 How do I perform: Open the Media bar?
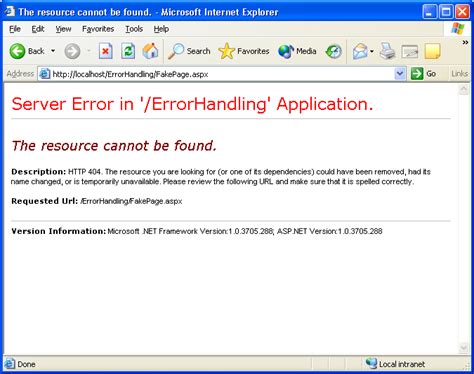click(x=297, y=51)
